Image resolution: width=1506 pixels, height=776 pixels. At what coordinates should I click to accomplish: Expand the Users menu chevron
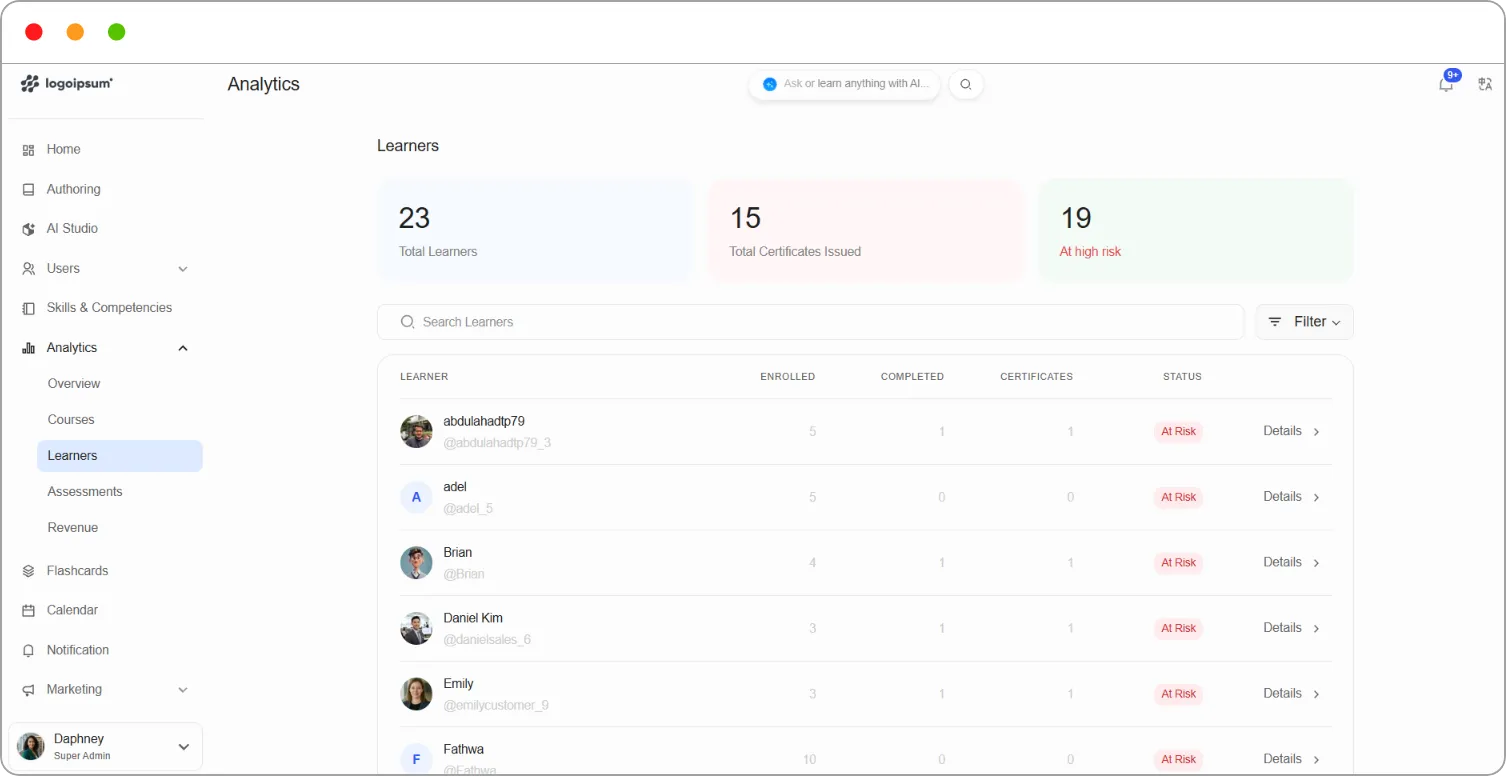183,269
